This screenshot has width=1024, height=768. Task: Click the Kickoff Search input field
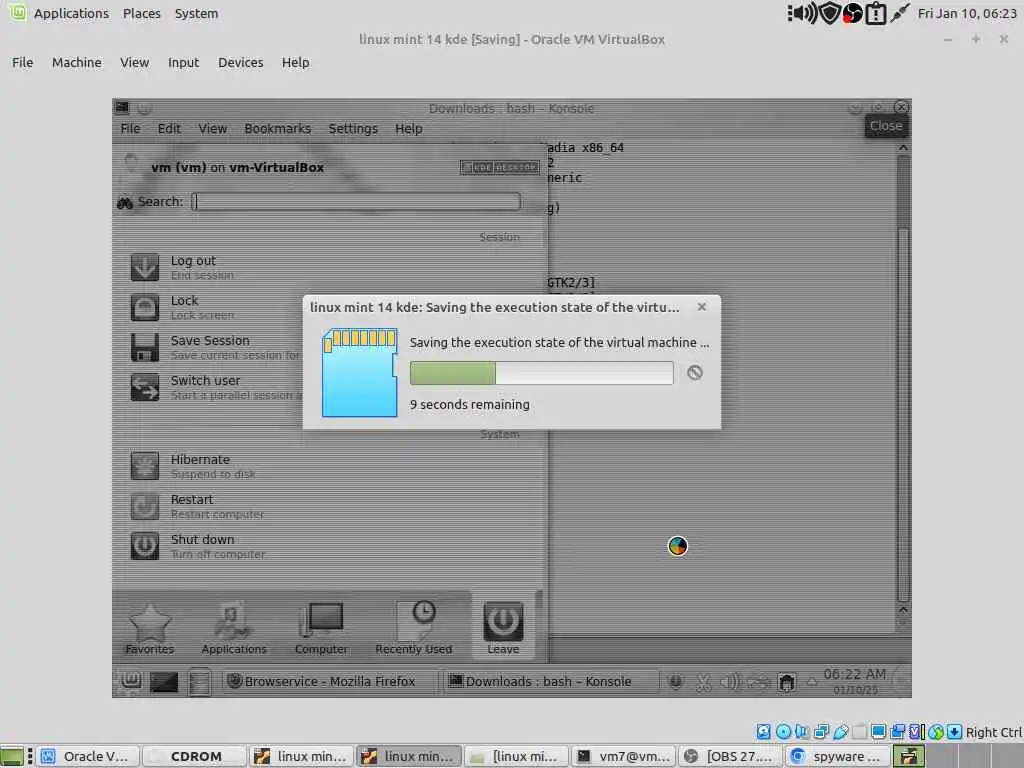(357, 201)
